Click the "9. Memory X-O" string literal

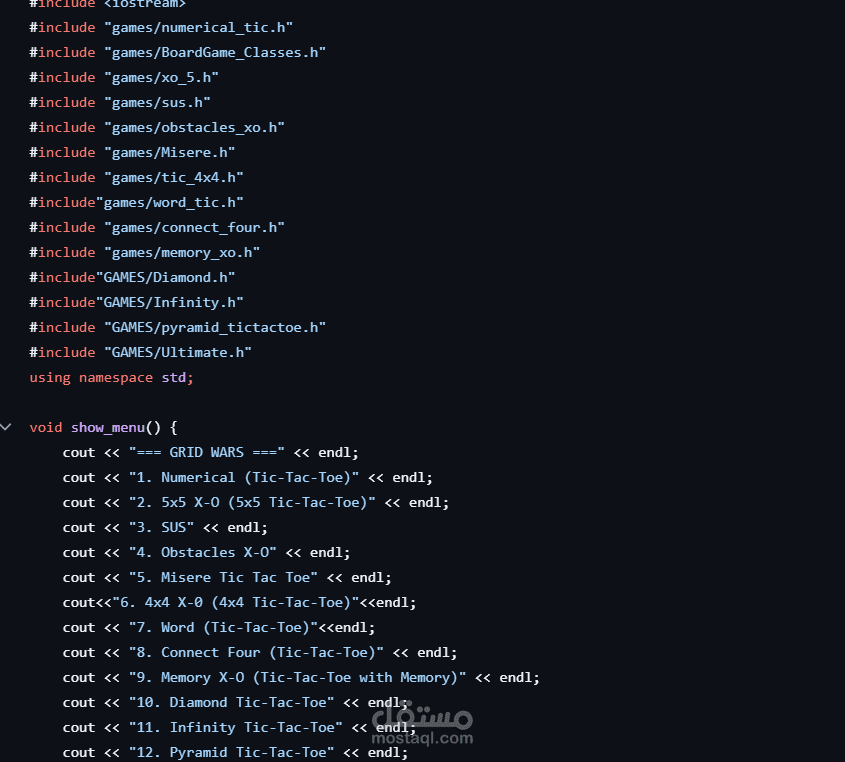pos(297,677)
